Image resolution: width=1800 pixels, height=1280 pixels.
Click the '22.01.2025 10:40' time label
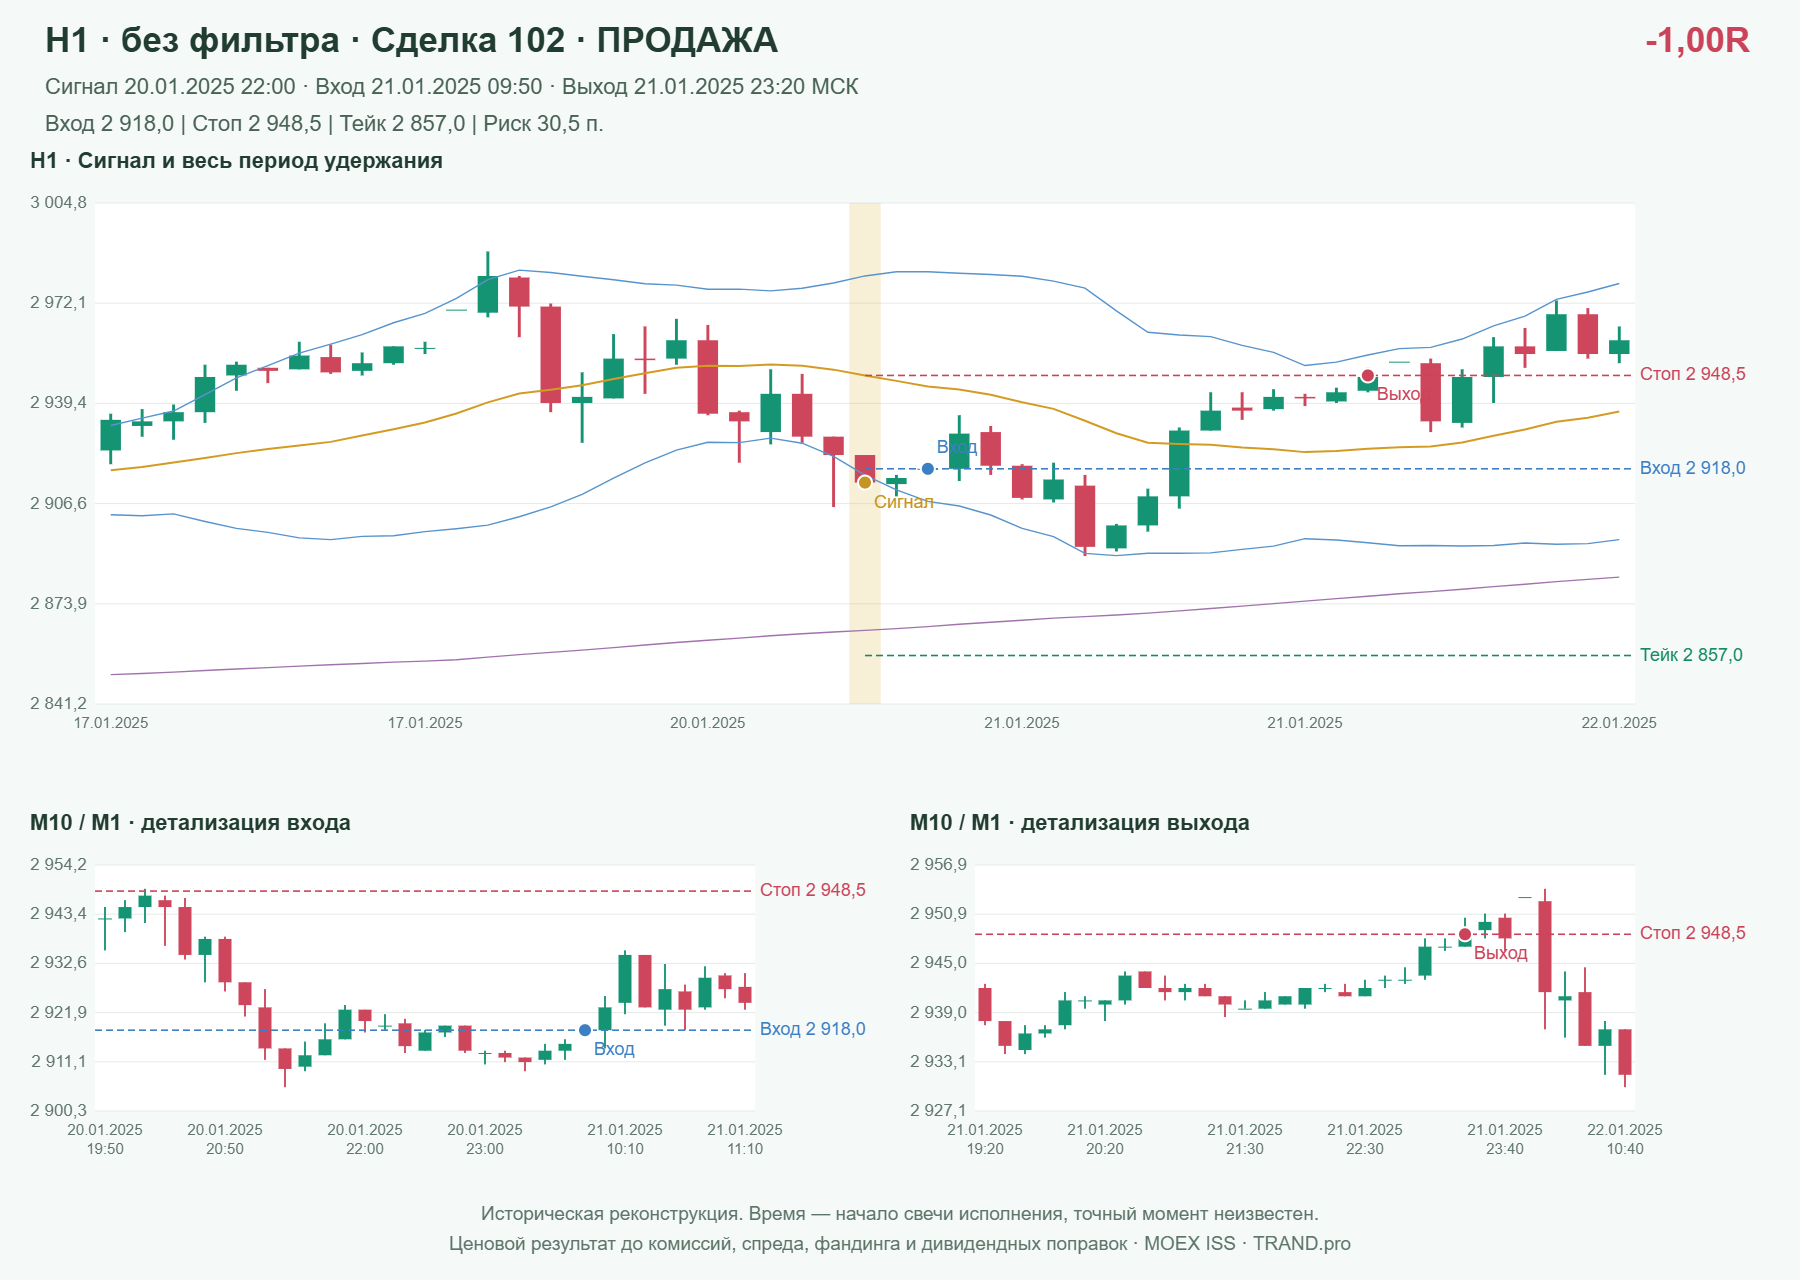point(1625,1139)
